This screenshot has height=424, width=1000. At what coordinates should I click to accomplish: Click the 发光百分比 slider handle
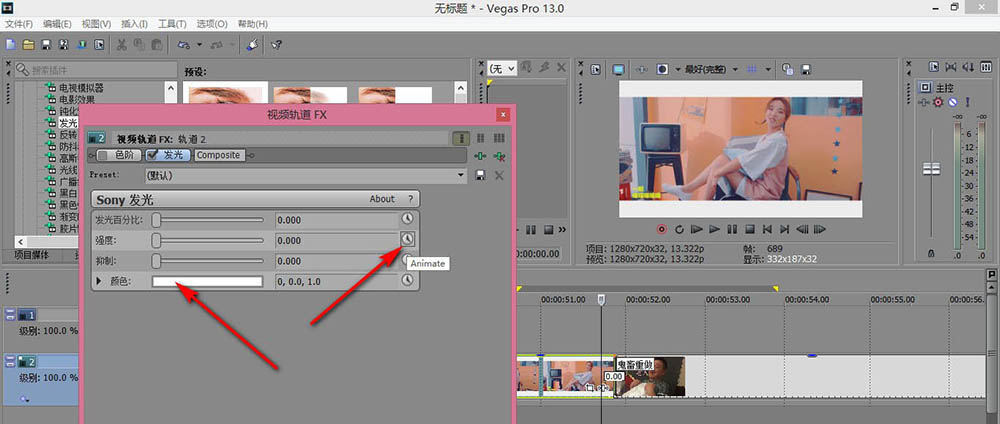pos(156,219)
